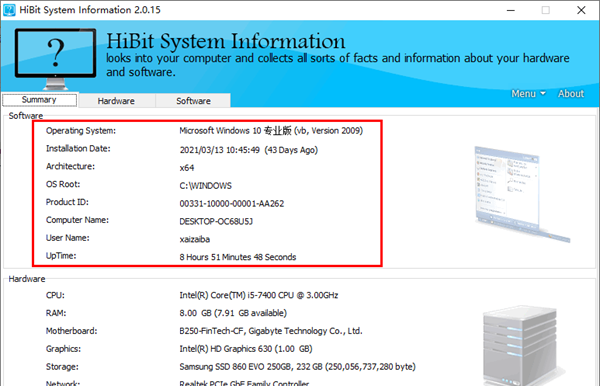The height and width of the screenshot is (386, 600).
Task: Click the RAM 8.00 GB value
Action: 233,313
